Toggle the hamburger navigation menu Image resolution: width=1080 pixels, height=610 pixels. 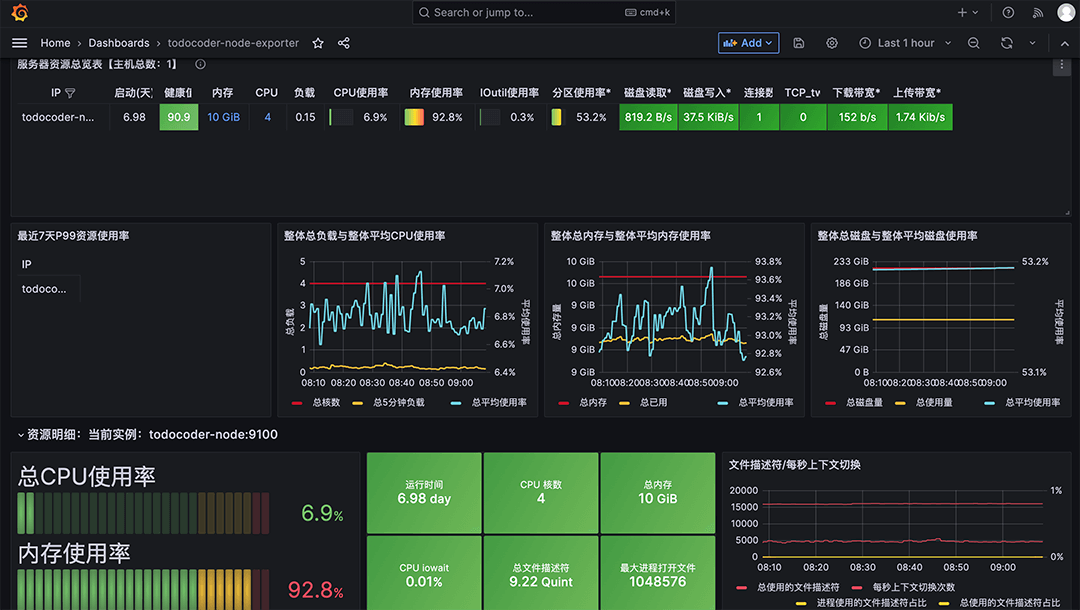tap(19, 43)
